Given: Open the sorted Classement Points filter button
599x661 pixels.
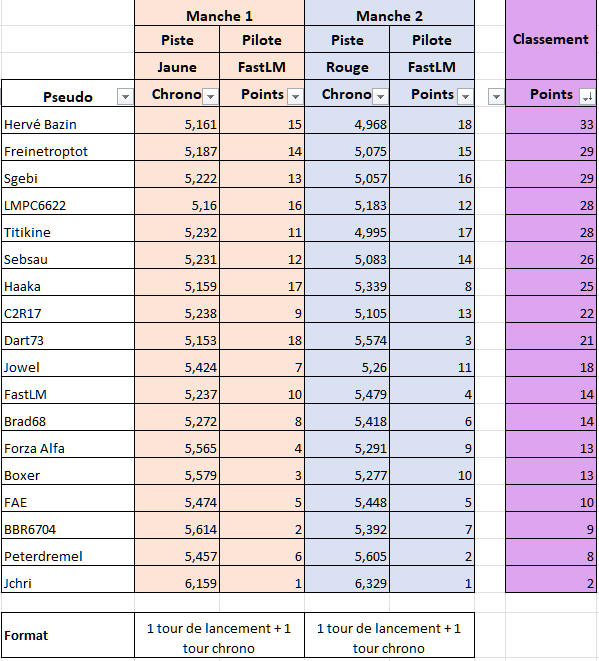Looking at the screenshot, I should point(587,97).
